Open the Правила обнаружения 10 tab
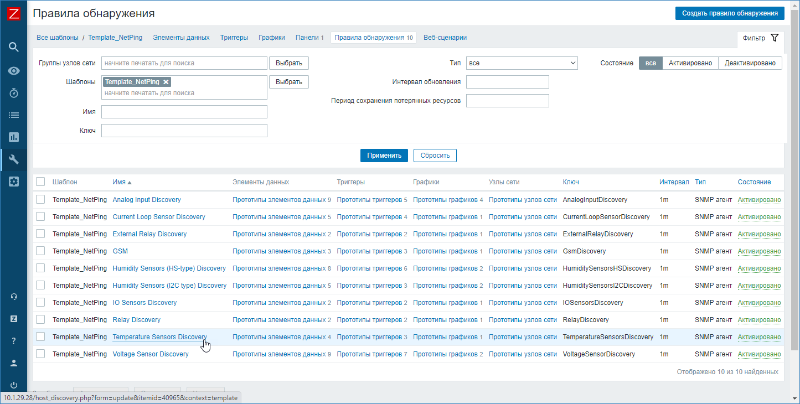Screen dimensions: 800x404 [373, 38]
